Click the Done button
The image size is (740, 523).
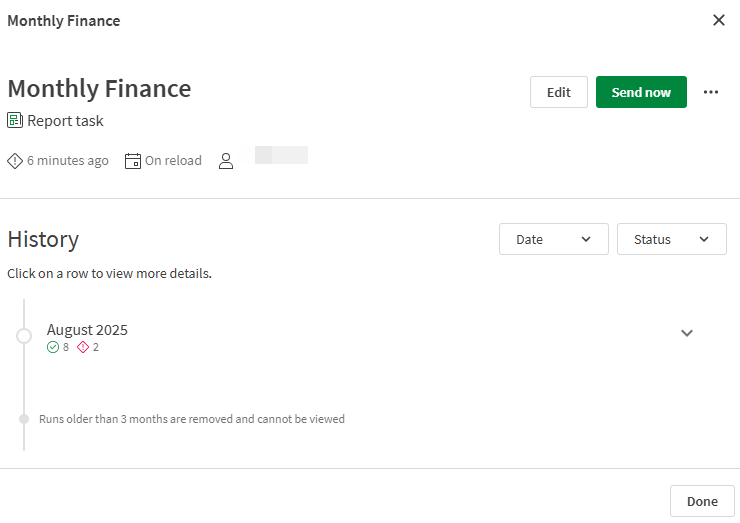click(x=702, y=501)
